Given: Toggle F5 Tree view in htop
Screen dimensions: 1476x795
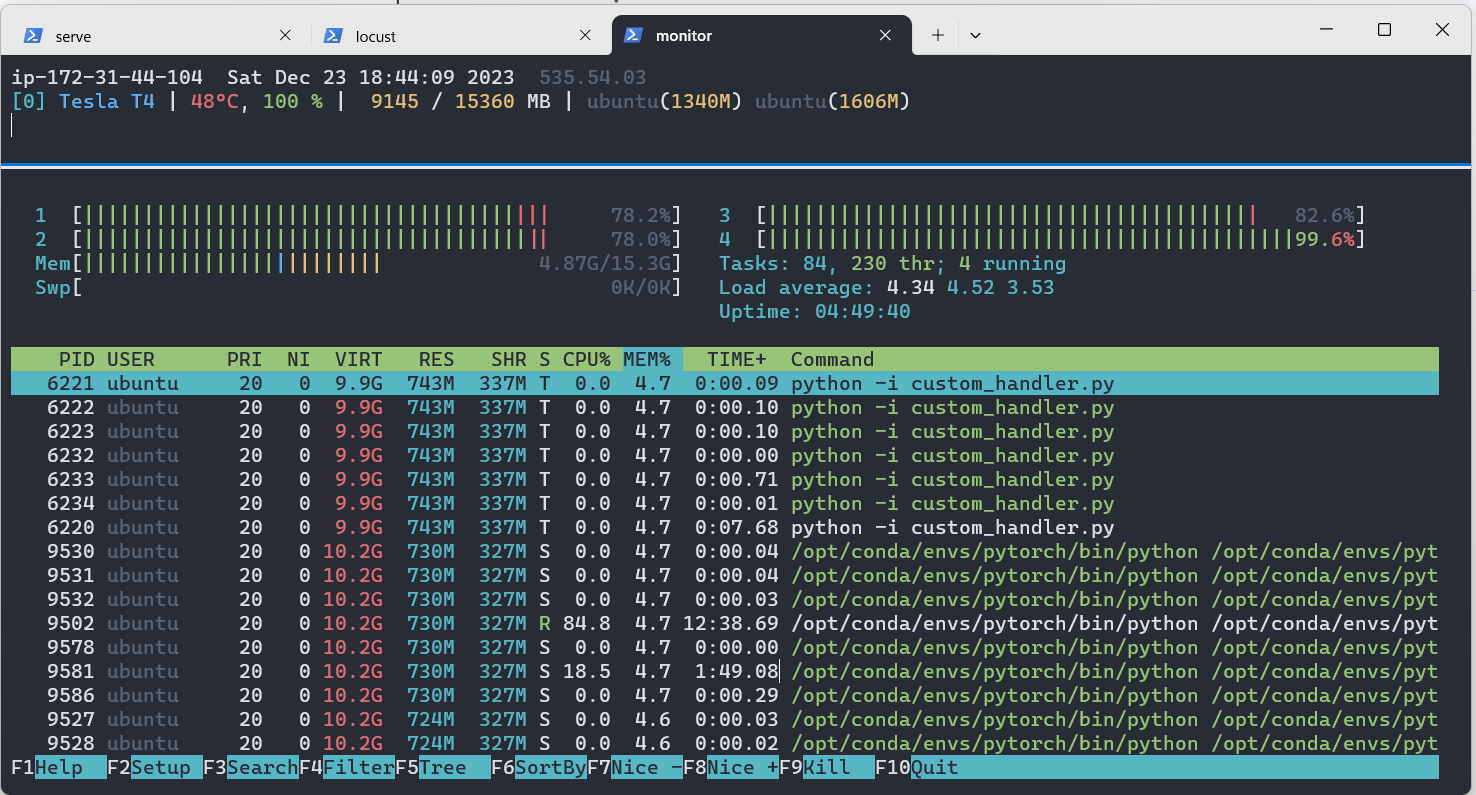Looking at the screenshot, I should (x=443, y=767).
